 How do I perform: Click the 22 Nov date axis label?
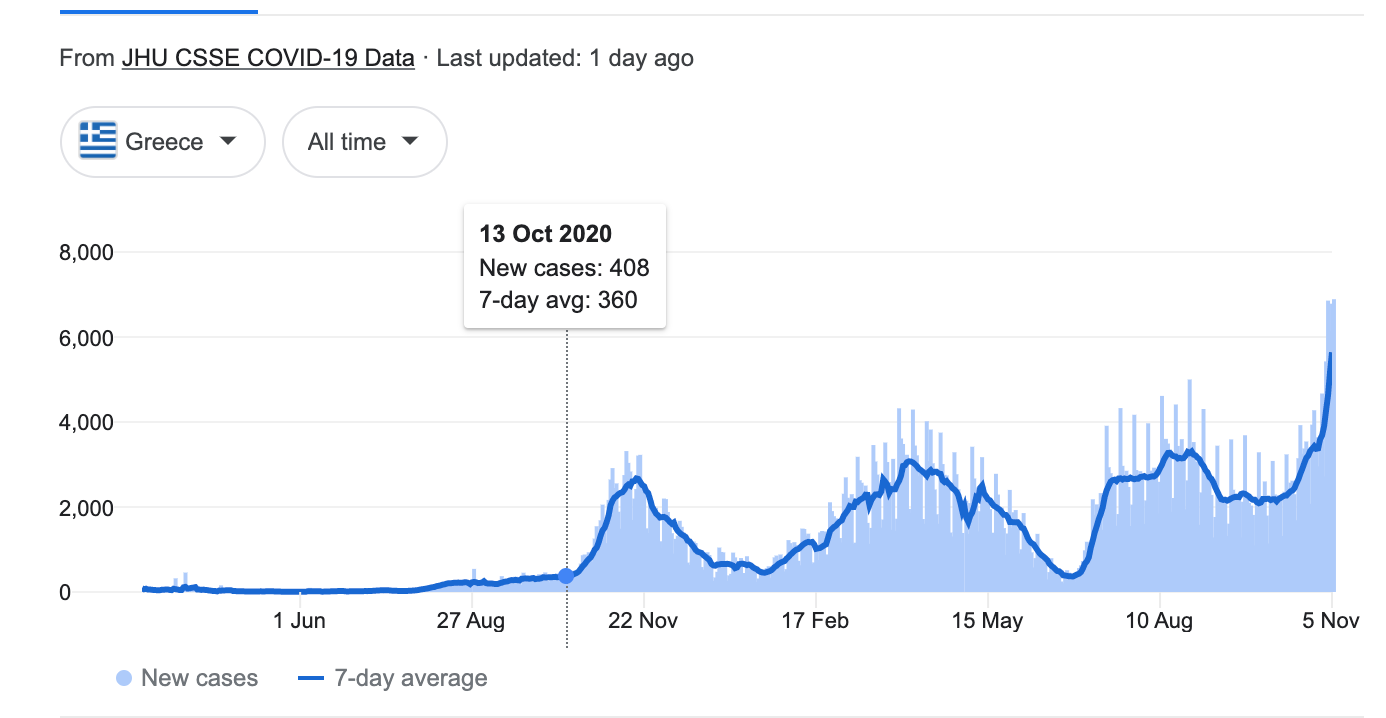(644, 622)
